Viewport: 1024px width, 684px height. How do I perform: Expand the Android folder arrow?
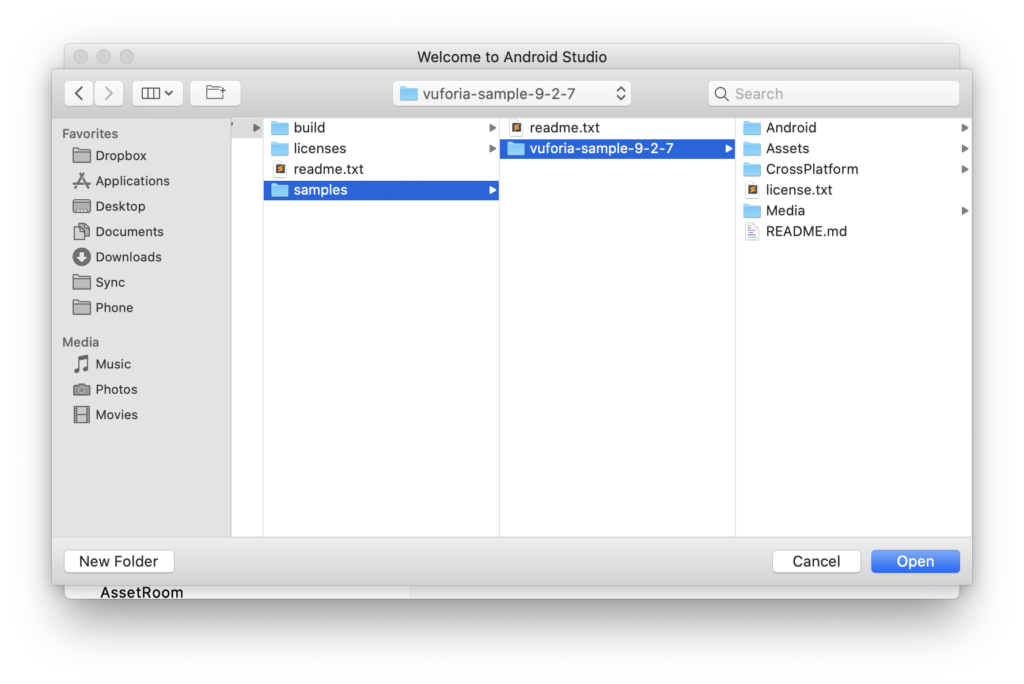965,128
